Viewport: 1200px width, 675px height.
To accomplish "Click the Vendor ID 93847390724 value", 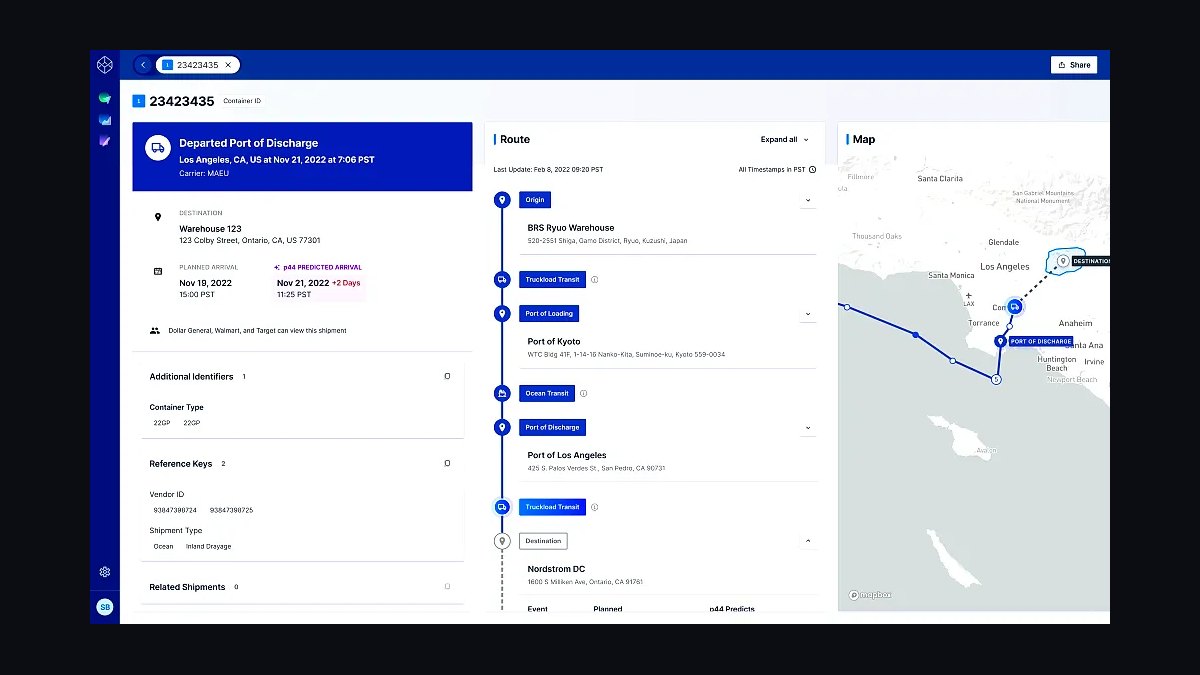I will pyautogui.click(x=175, y=510).
